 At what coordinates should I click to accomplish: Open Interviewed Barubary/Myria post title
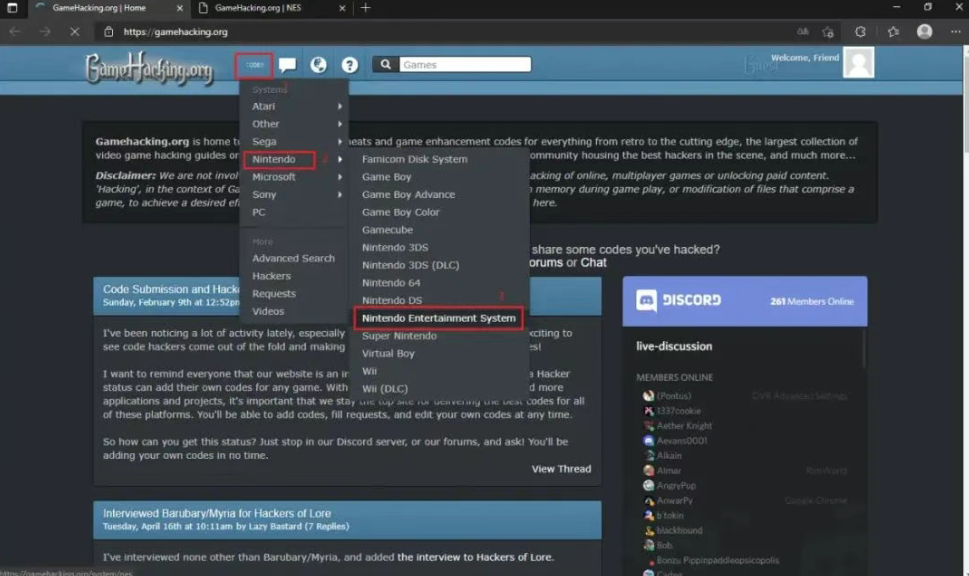point(217,514)
